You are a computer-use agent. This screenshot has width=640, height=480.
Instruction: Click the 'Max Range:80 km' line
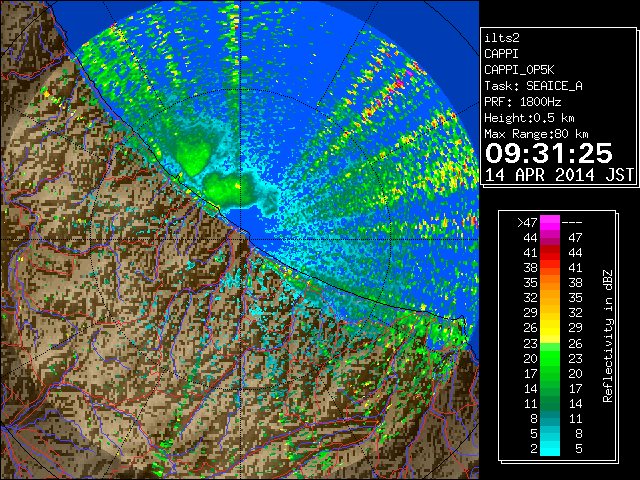pyautogui.click(x=536, y=134)
